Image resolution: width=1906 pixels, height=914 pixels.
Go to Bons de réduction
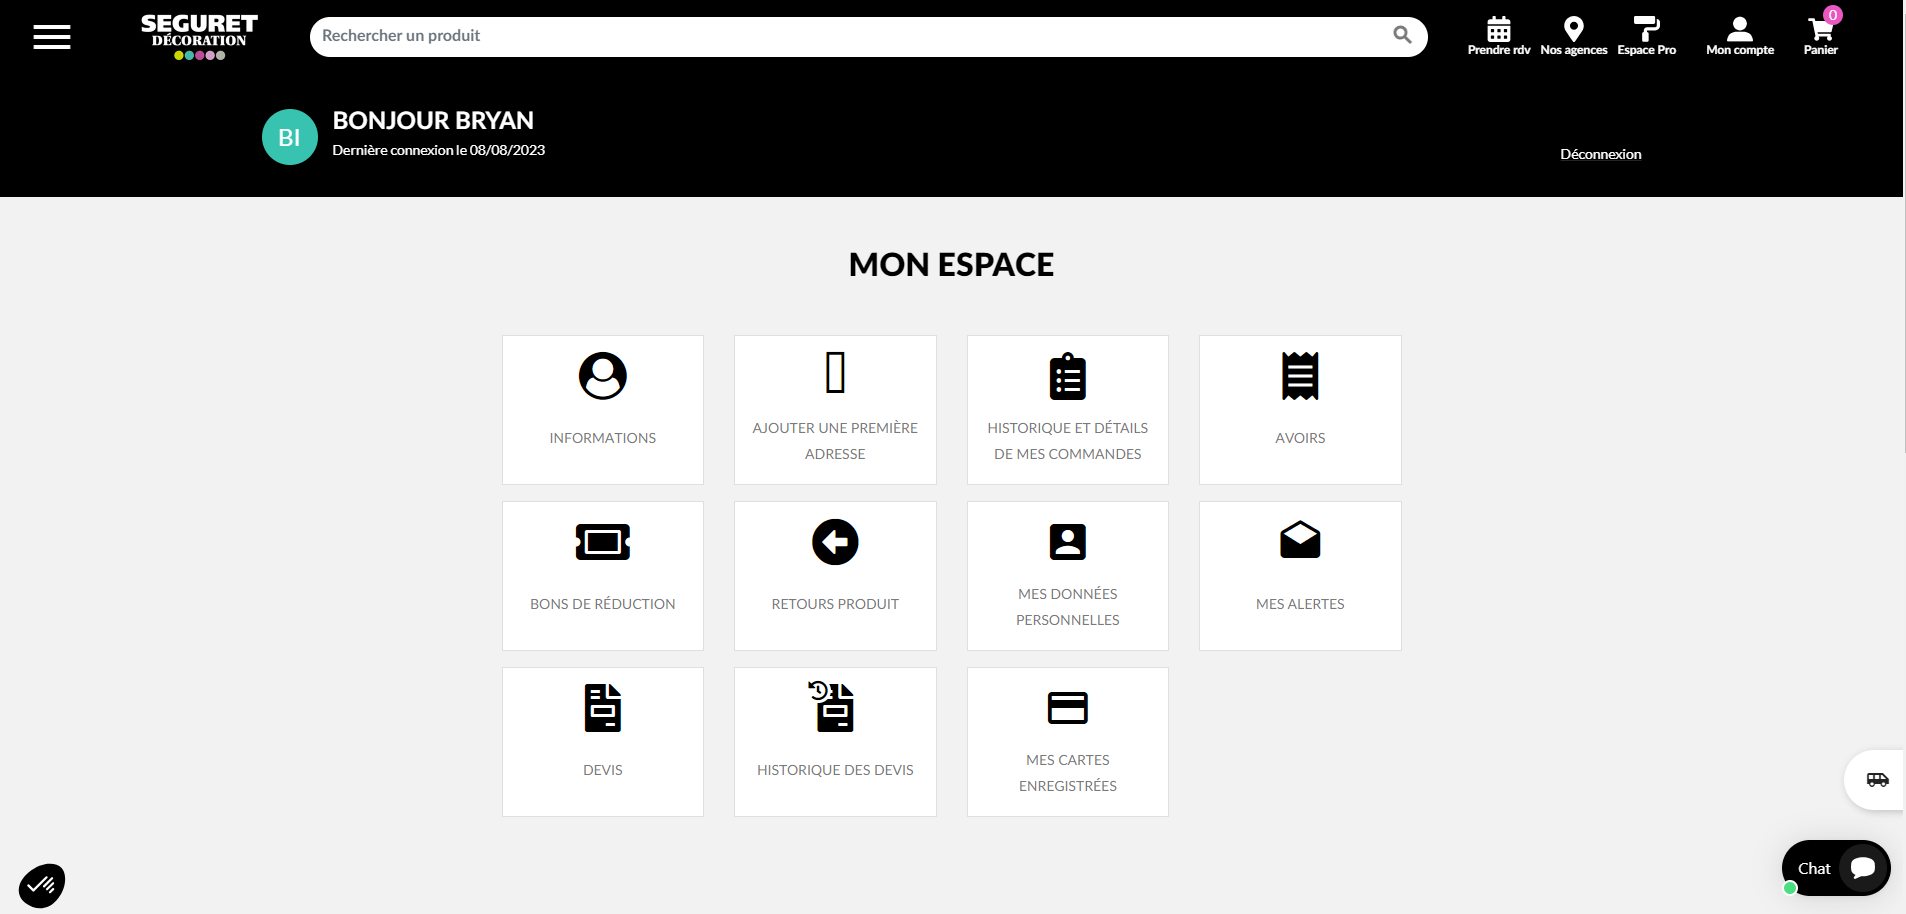pos(603,576)
